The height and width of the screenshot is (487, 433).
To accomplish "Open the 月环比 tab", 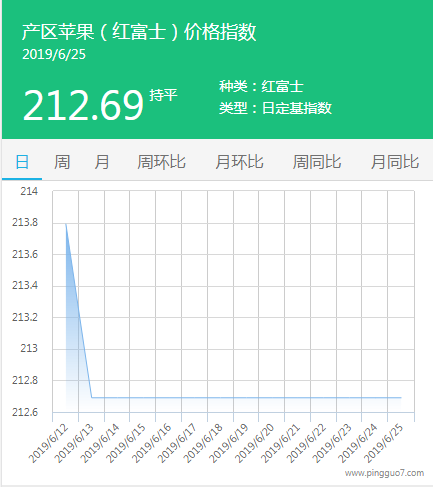I will click(239, 162).
